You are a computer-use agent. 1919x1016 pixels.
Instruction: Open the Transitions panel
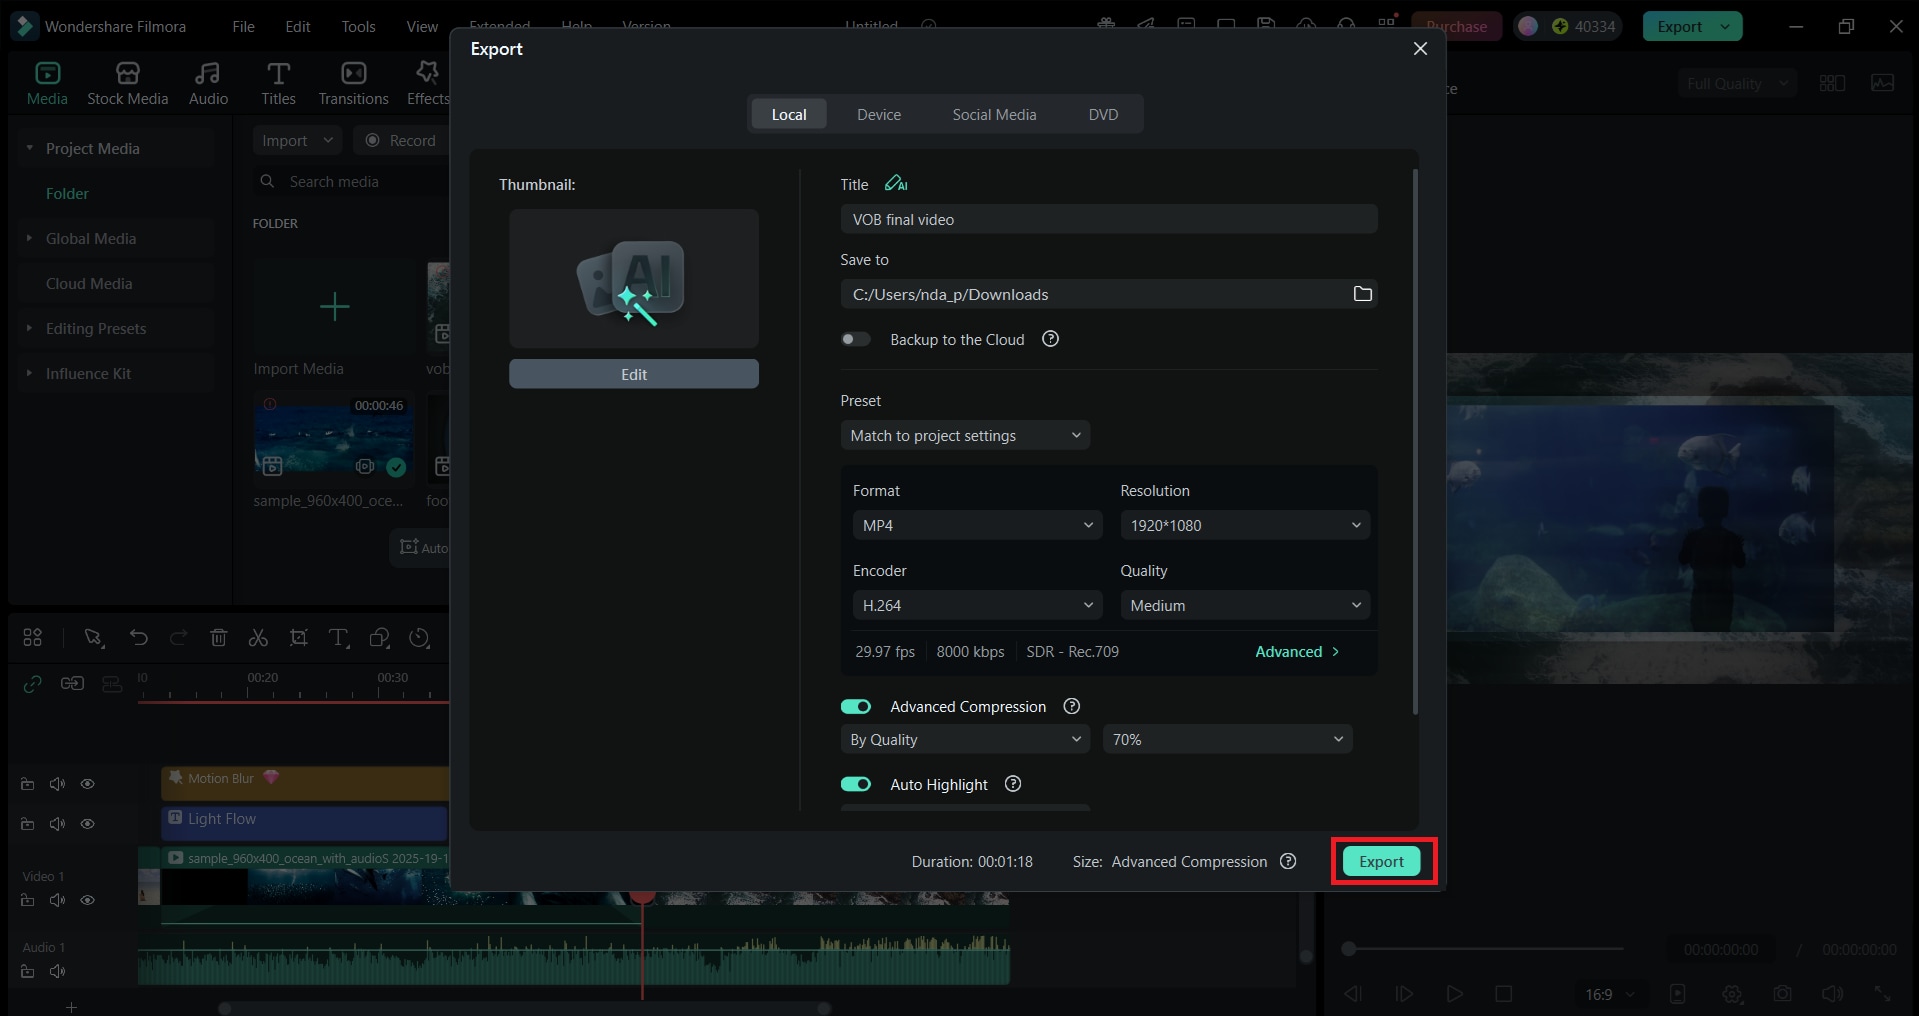click(x=352, y=82)
